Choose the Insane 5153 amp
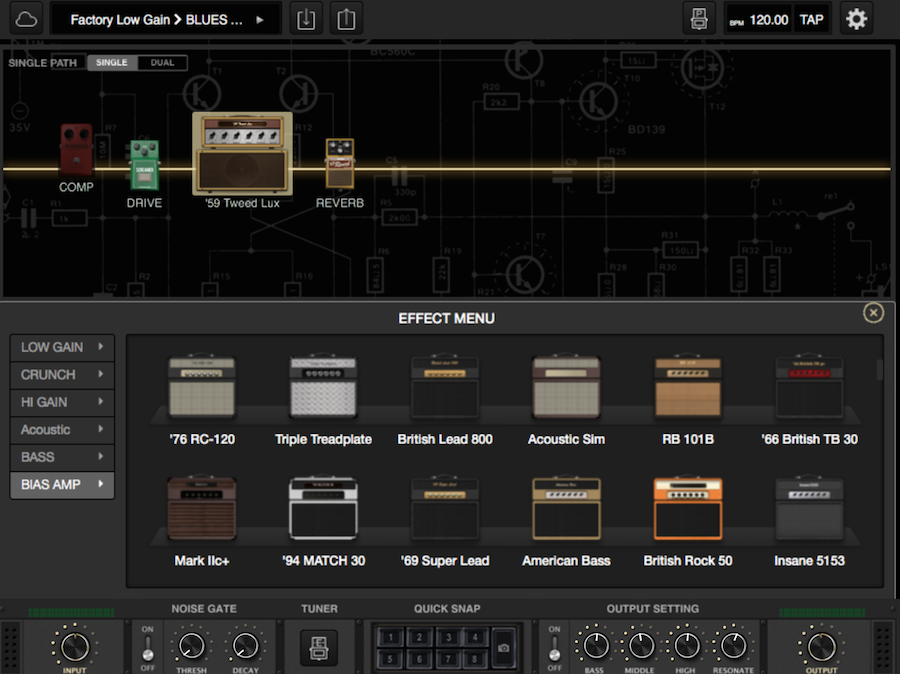Image resolution: width=900 pixels, height=674 pixels. (x=809, y=508)
